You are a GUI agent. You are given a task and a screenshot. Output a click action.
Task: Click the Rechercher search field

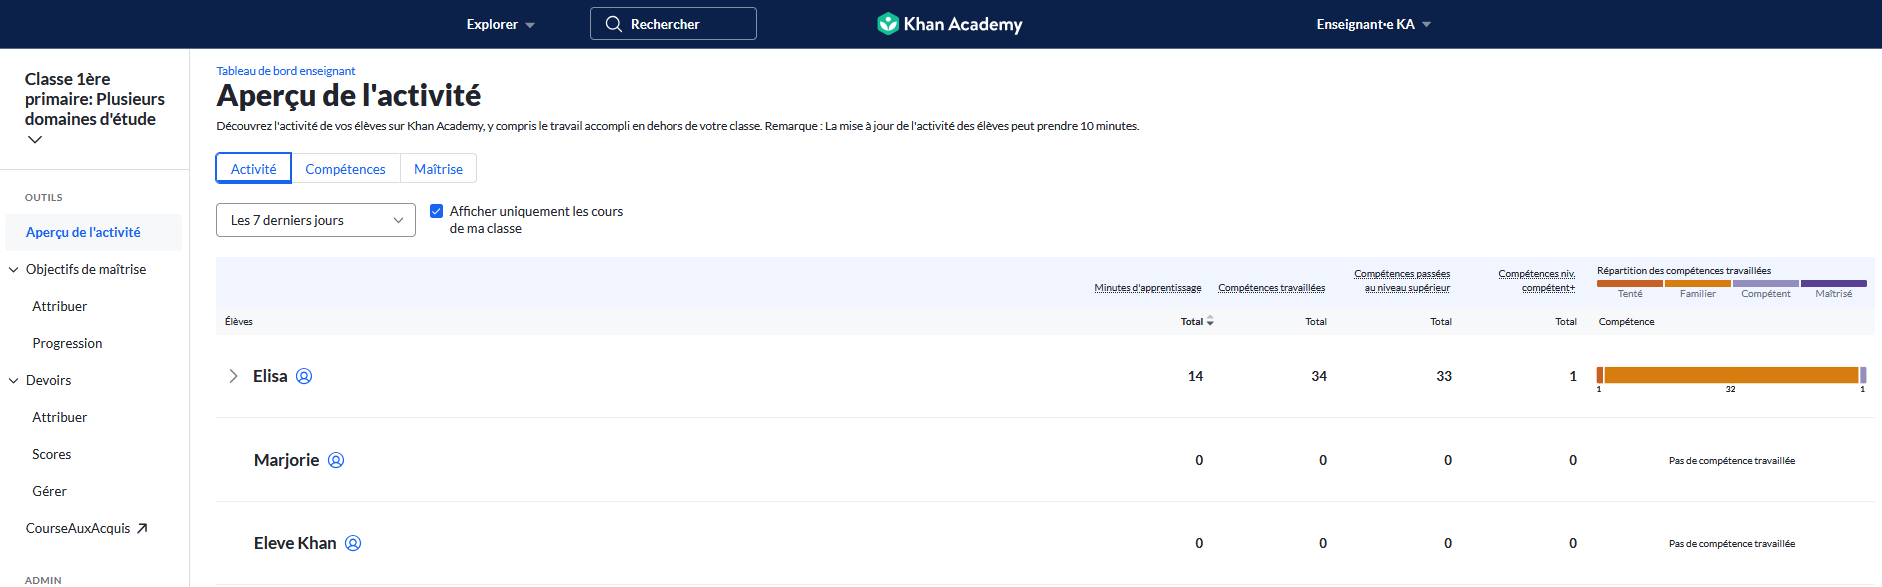[x=673, y=24]
